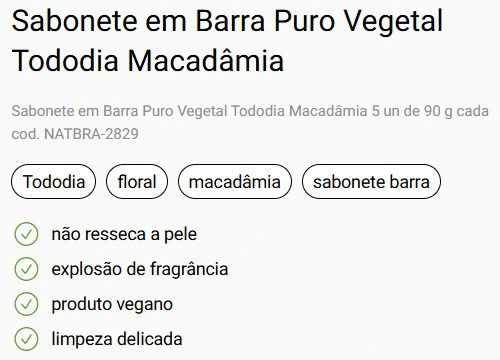Click the "cod." label in the gray subtitle

[x=26, y=134]
